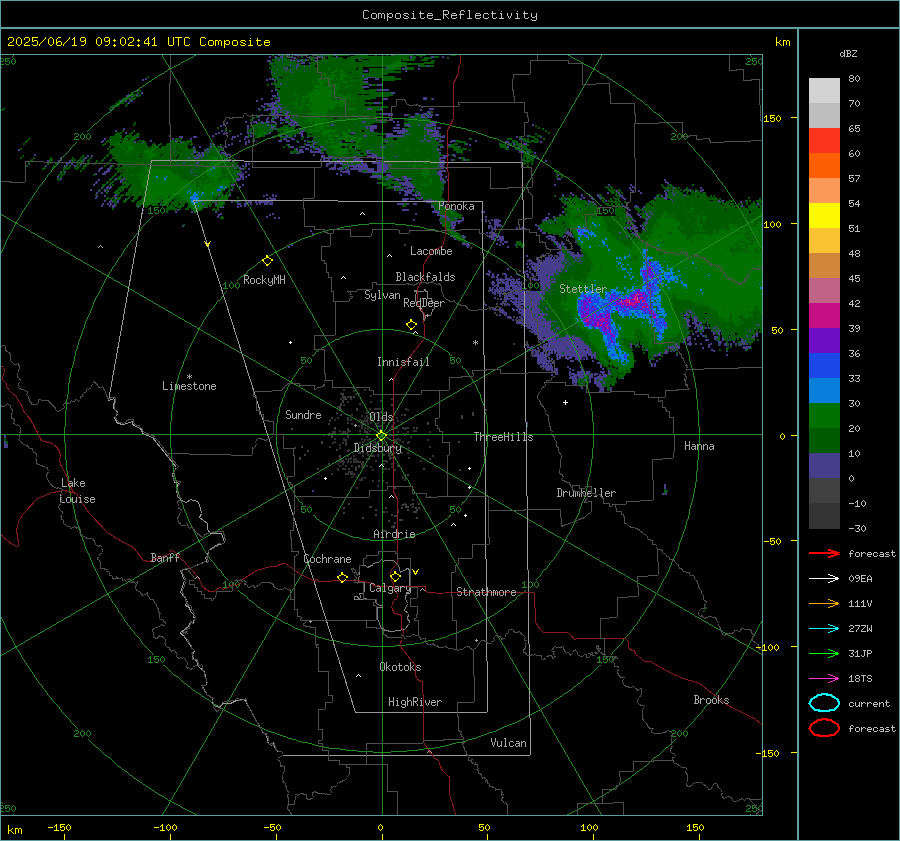This screenshot has width=900, height=841.
Task: Click the Cochrane town label
Action: click(327, 559)
